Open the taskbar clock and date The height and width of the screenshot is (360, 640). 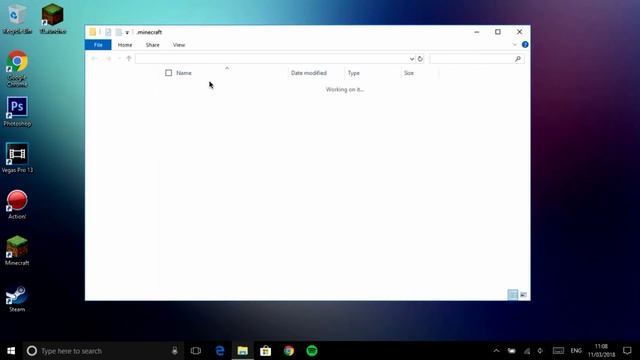pyautogui.click(x=601, y=351)
